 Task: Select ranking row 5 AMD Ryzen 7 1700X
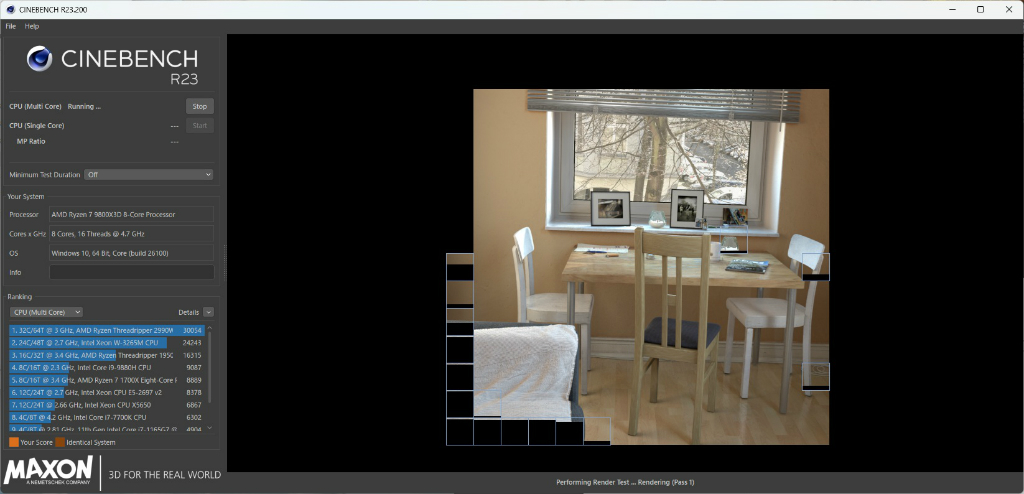pos(106,380)
